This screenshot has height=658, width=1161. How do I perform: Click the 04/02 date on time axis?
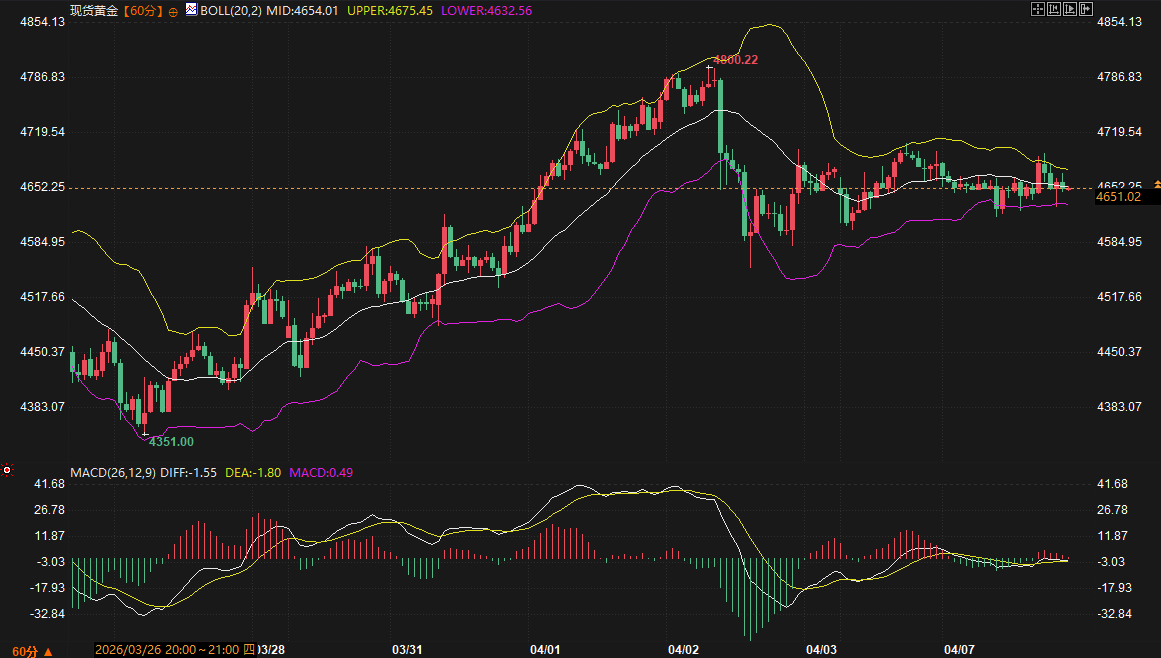pos(683,650)
